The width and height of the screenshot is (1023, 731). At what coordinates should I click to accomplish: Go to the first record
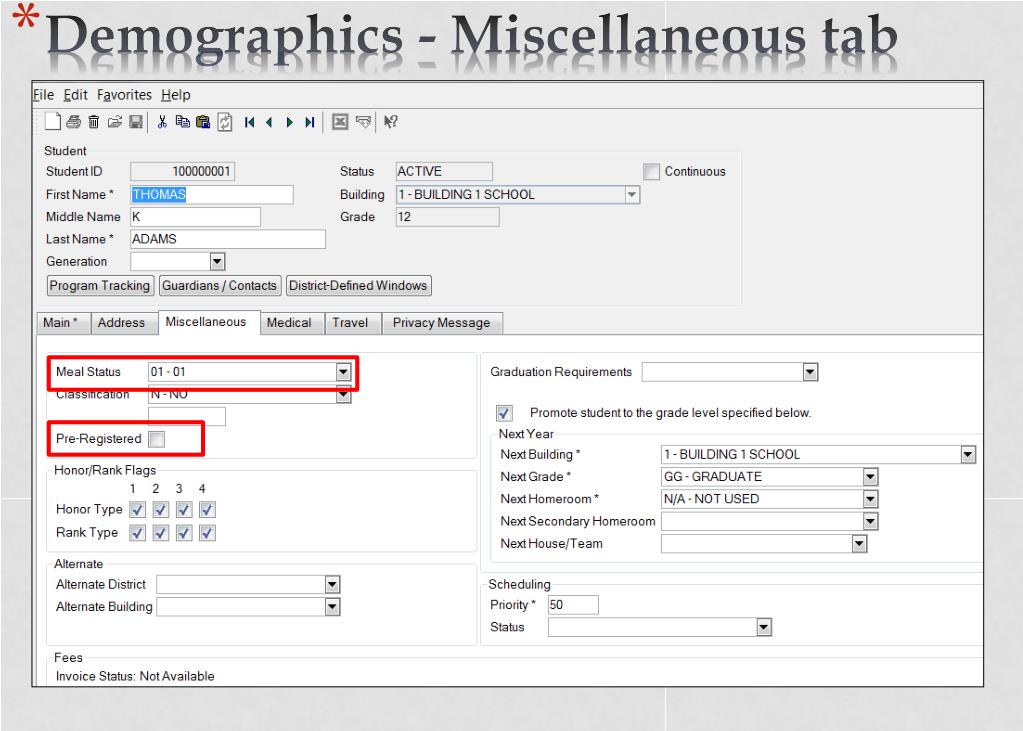(x=249, y=122)
